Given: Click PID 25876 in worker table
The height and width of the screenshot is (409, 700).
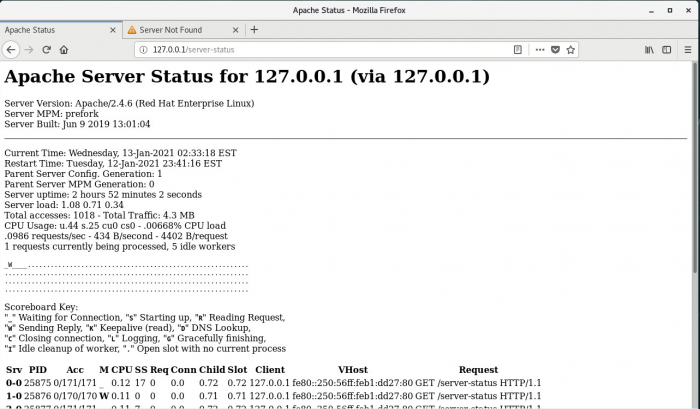Looking at the screenshot, I should point(38,396).
